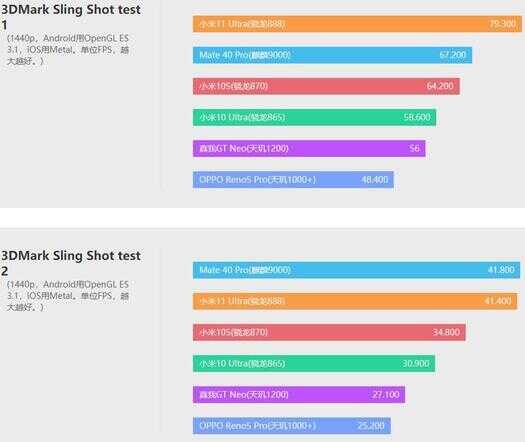Viewport: 525px width, 442px height.
Task: Click the purple GT Neo bar in test 1
Action: pos(309,148)
